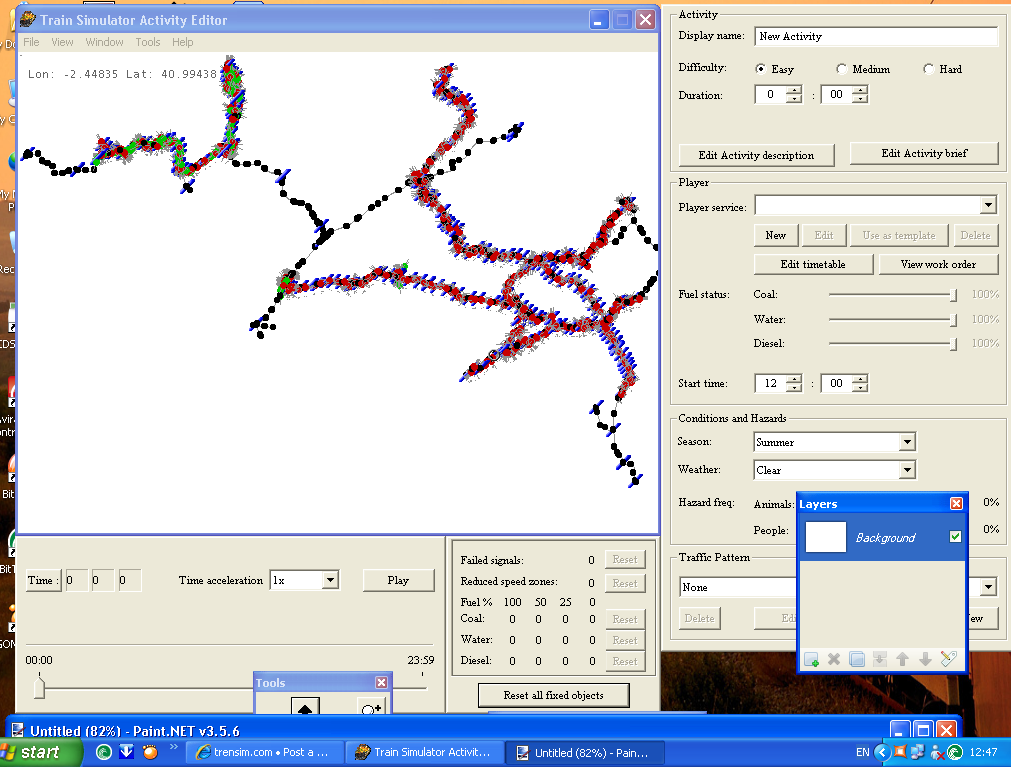Open the Season dropdown
Screen dimensions: 1024x768
[906, 442]
